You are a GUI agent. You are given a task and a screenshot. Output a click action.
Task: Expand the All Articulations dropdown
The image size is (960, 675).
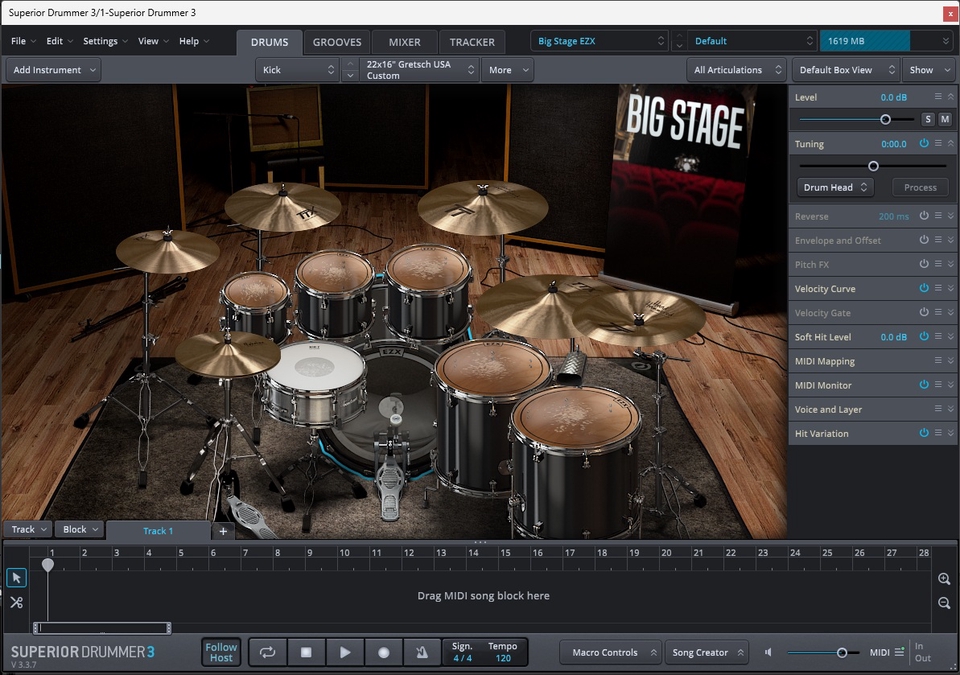point(736,69)
